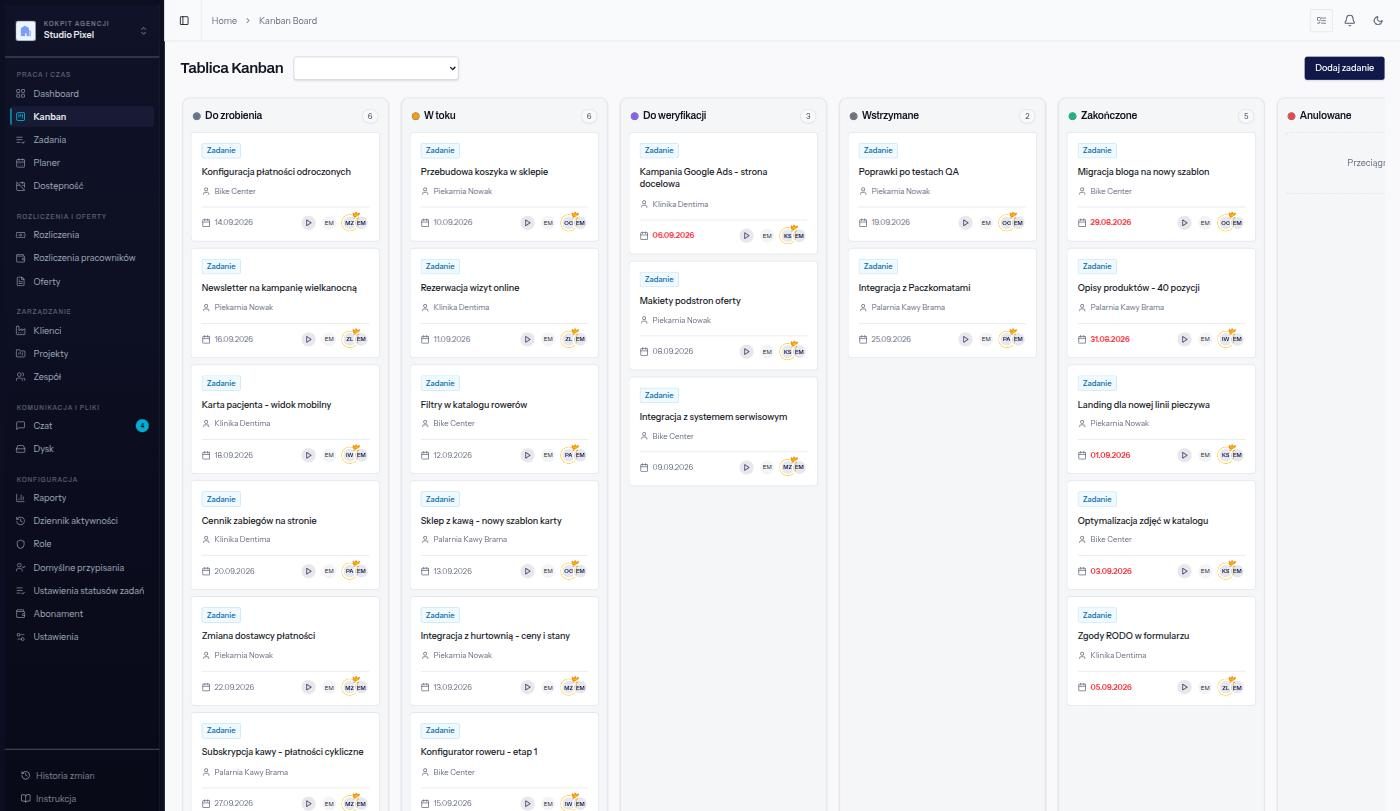This screenshot has height=811, width=1400.
Task: Open Zgody RODO w formularzu card
Action: (x=1161, y=650)
